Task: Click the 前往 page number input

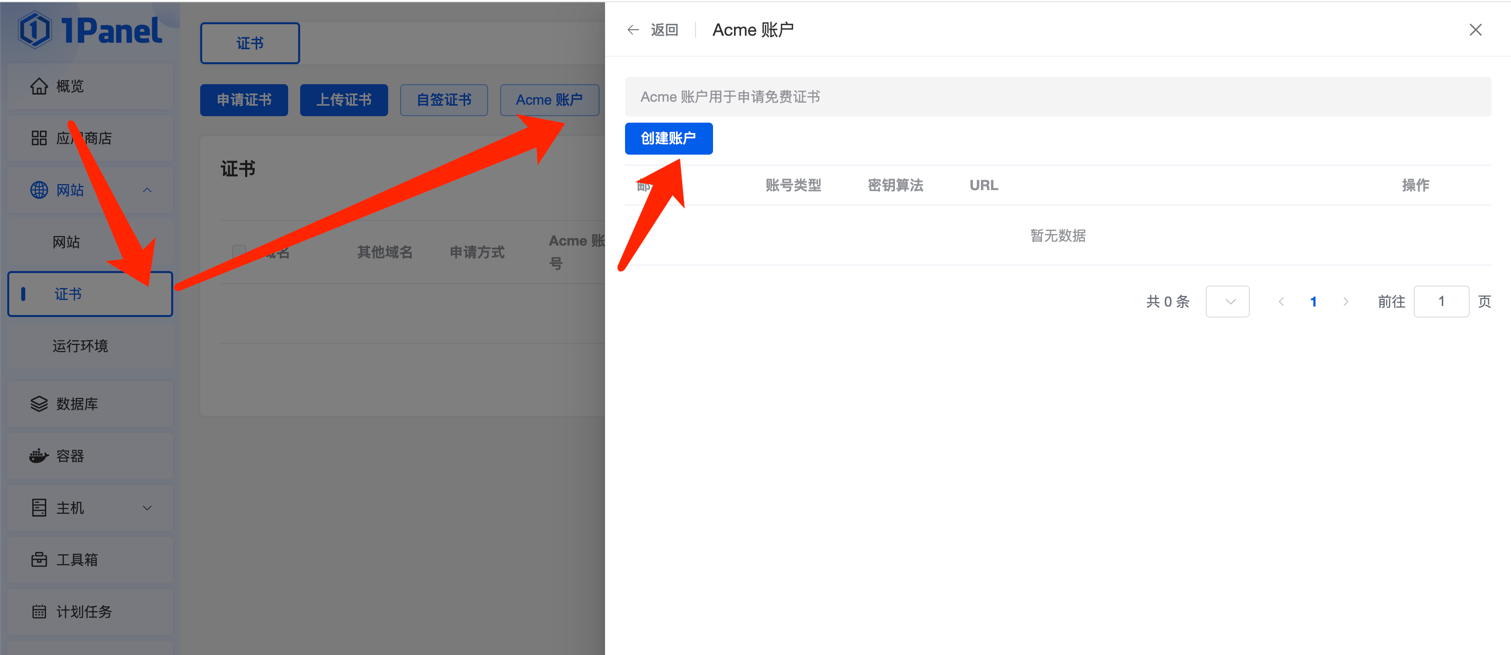Action: tap(1441, 302)
